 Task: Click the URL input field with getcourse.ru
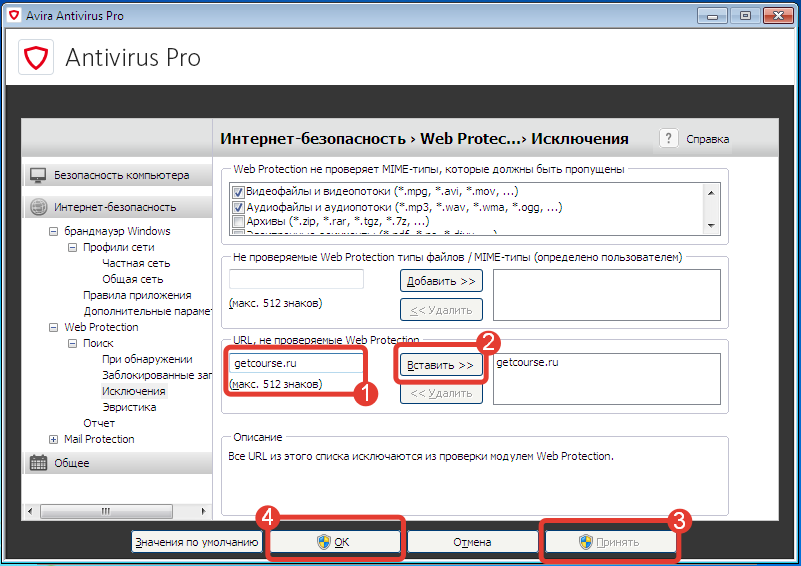point(296,363)
